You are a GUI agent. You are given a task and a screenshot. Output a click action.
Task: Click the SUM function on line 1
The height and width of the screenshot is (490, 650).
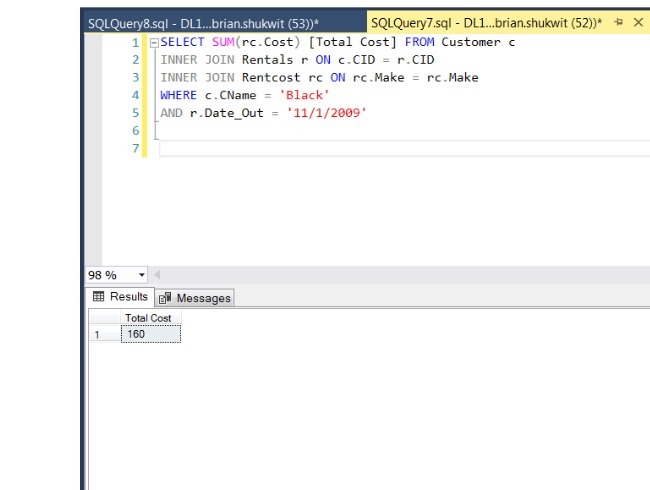point(223,42)
